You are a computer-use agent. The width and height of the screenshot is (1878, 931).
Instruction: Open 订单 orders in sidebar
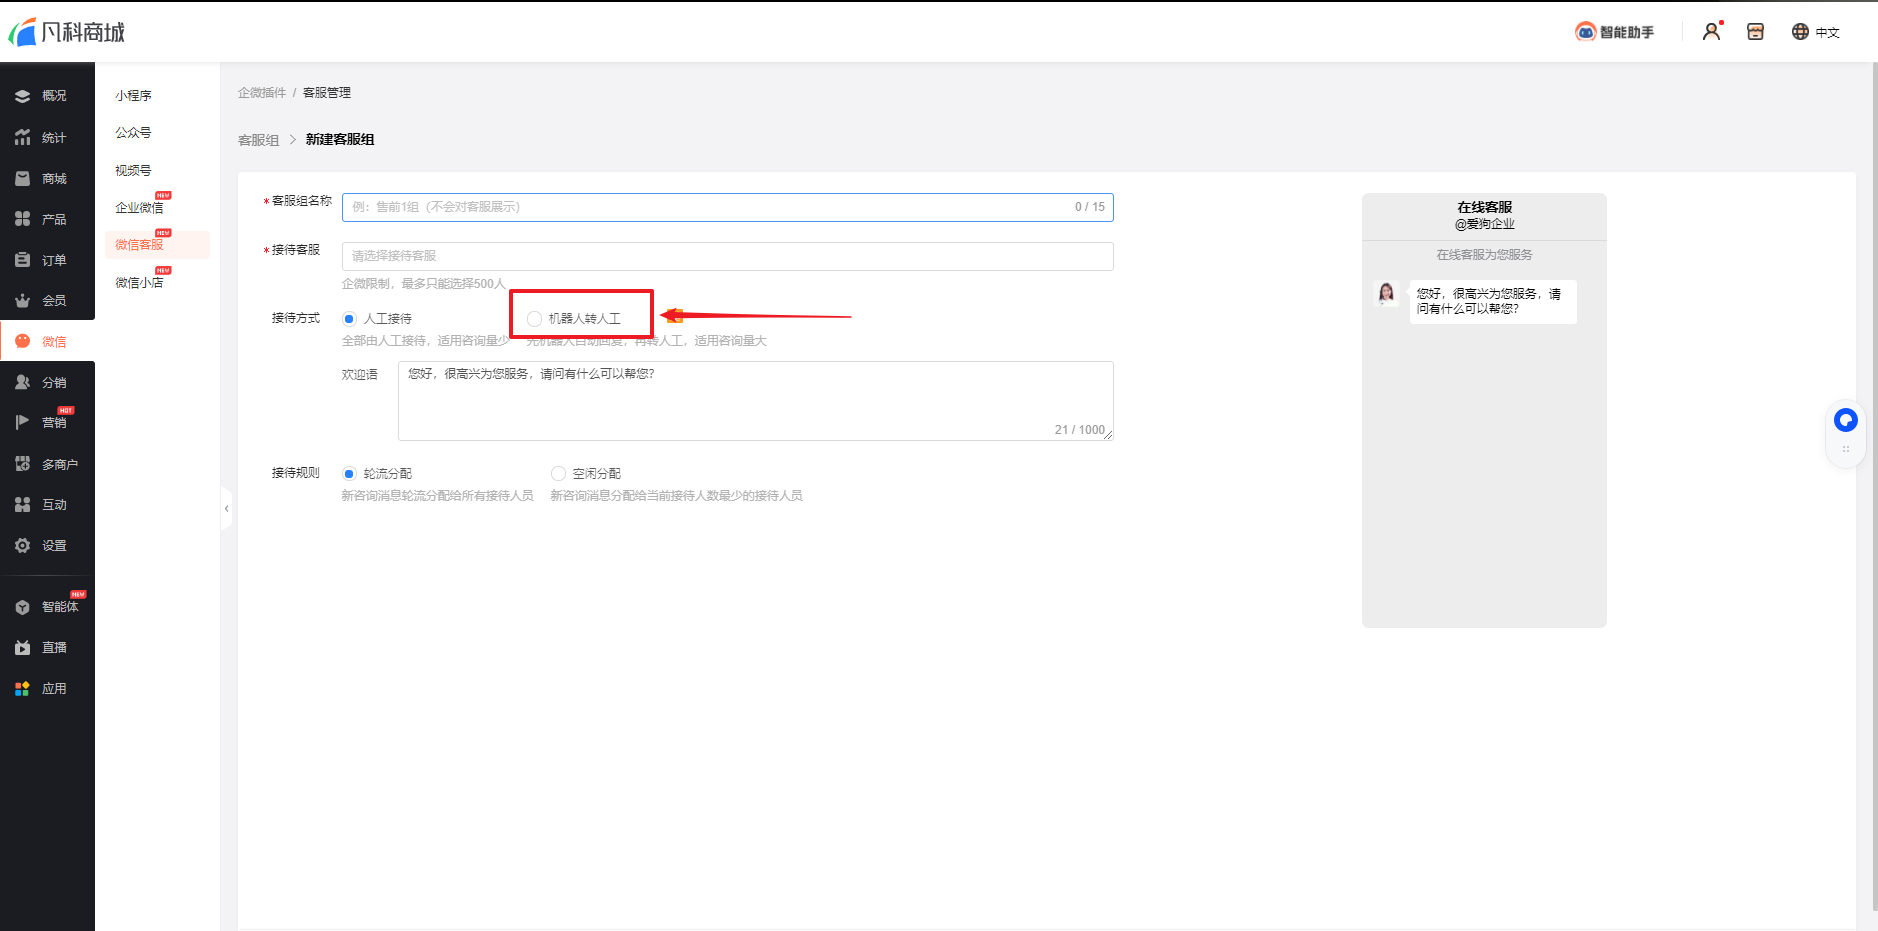click(47, 260)
